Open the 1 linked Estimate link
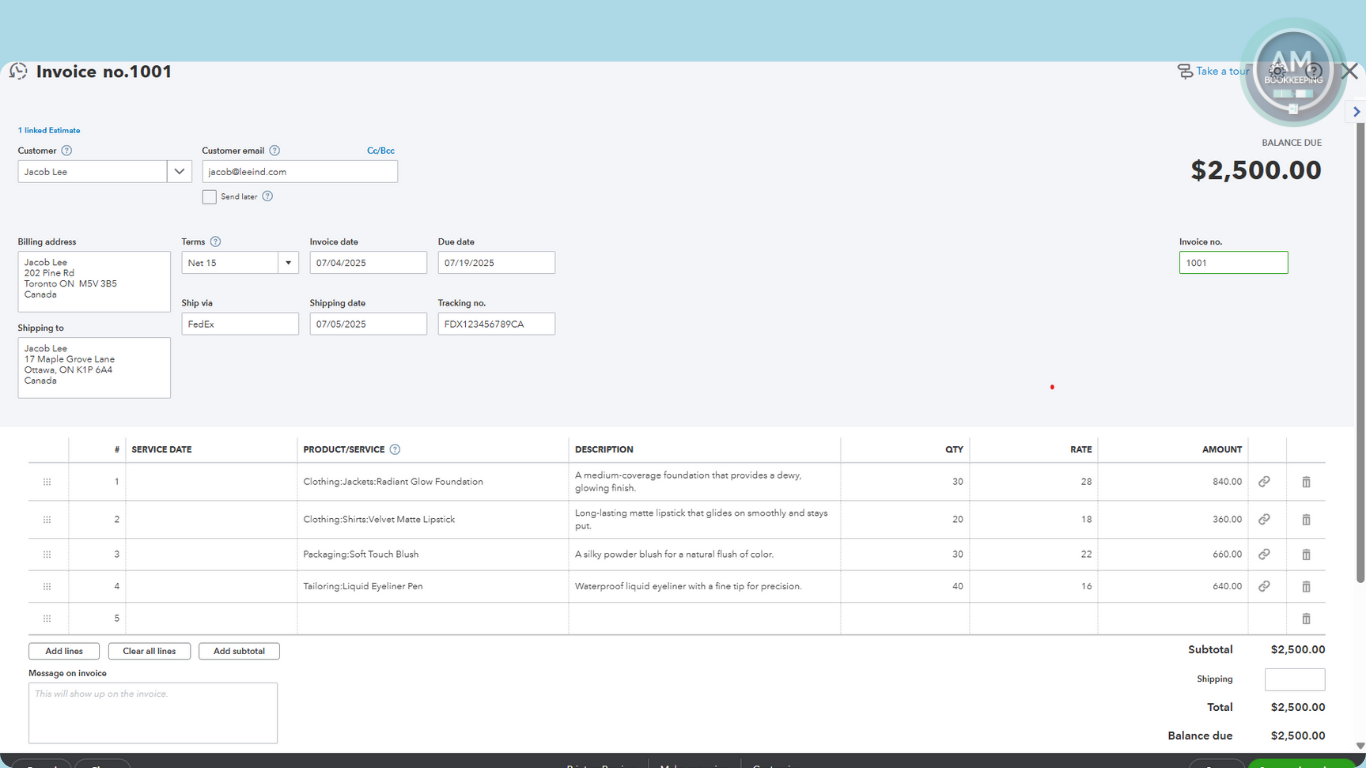Viewport: 1366px width, 768px height. [49, 130]
